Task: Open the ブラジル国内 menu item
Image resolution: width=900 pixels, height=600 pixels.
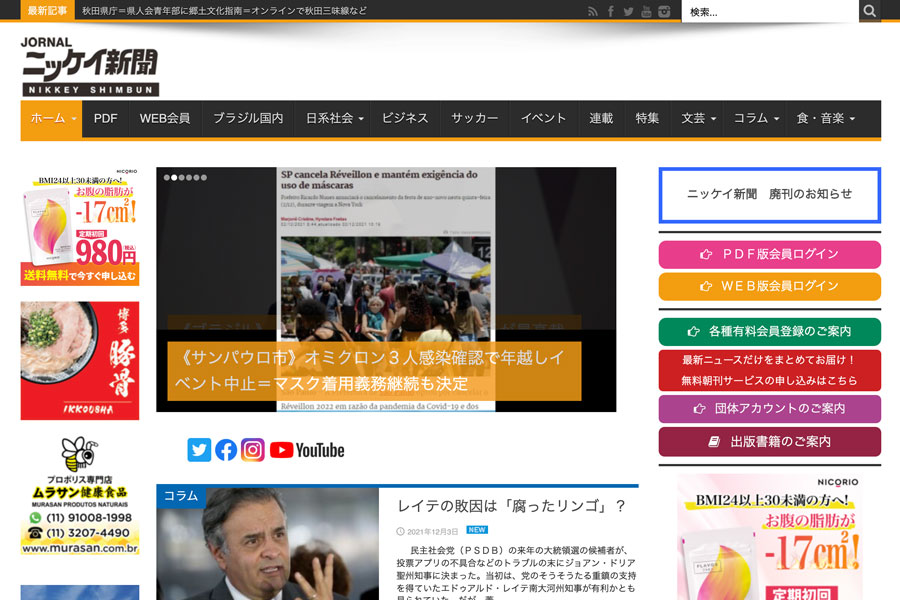Action: [248, 118]
